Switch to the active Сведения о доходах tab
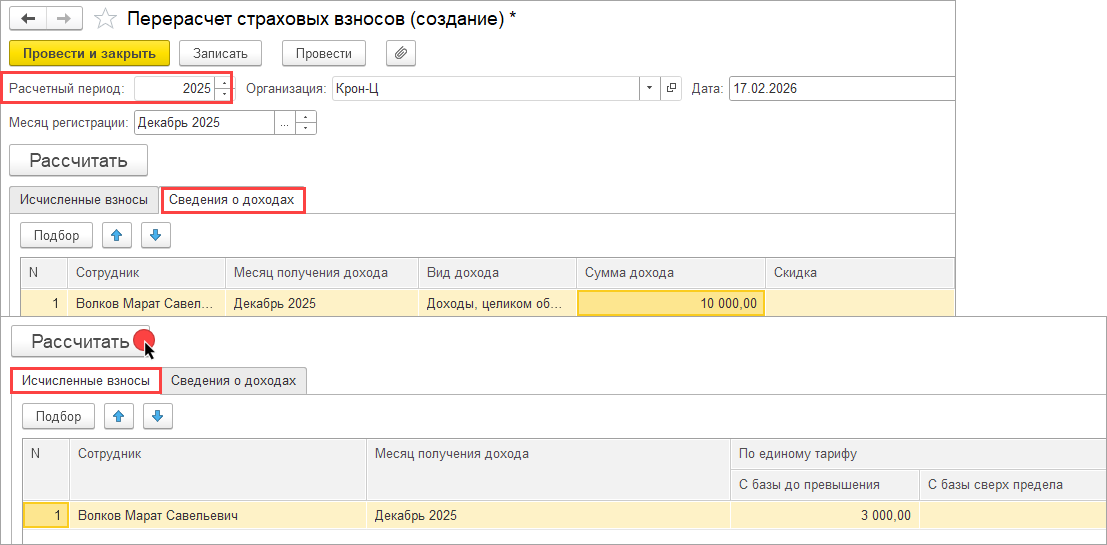 (232, 200)
